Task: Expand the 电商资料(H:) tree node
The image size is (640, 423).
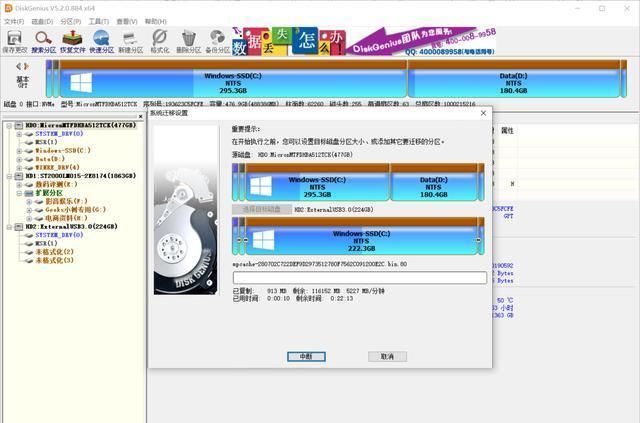Action: 29,218
